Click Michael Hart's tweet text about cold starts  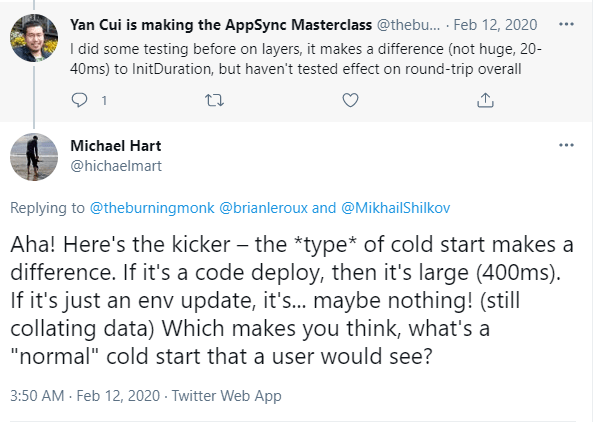coord(292,300)
